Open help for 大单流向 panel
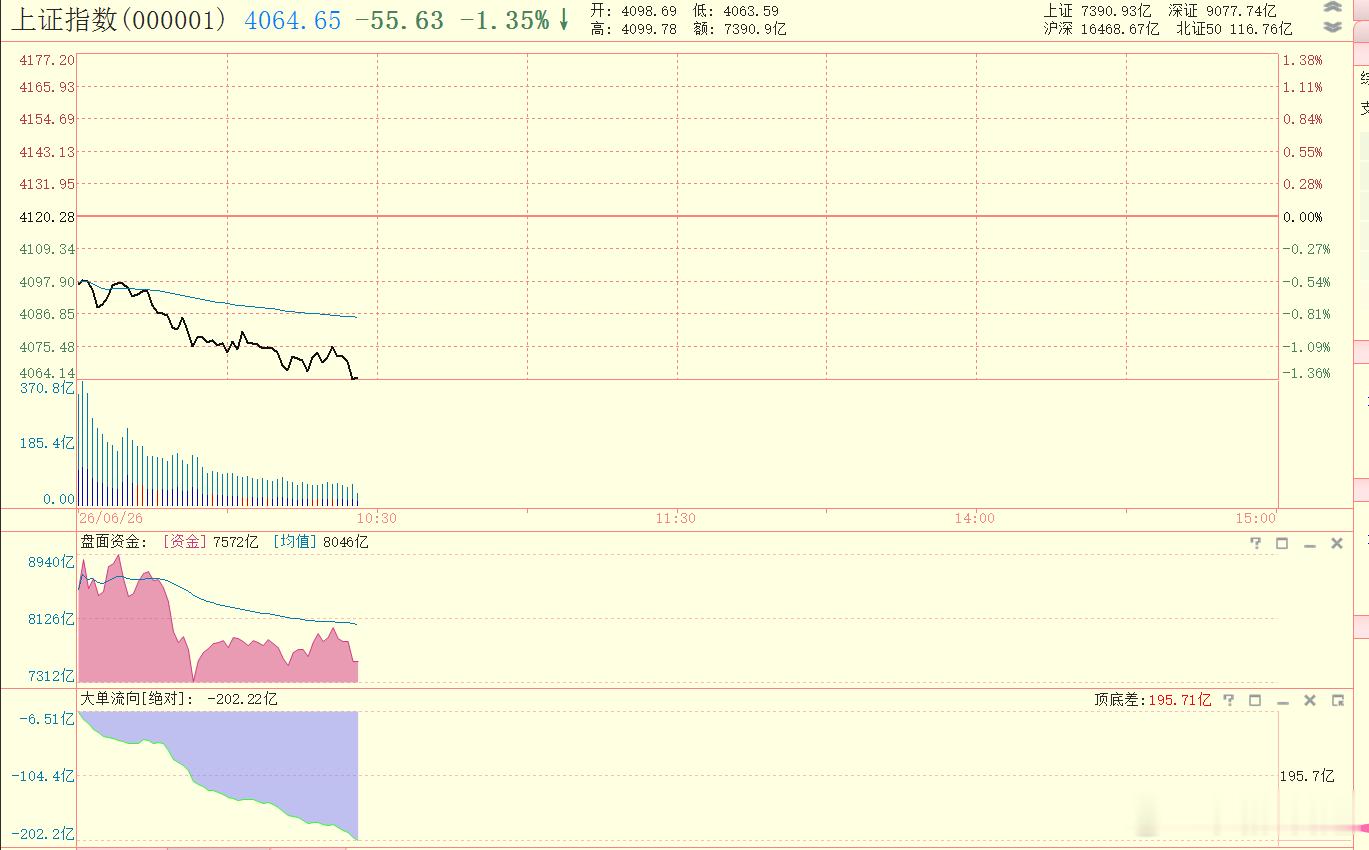This screenshot has height=850, width=1369. tap(1229, 700)
